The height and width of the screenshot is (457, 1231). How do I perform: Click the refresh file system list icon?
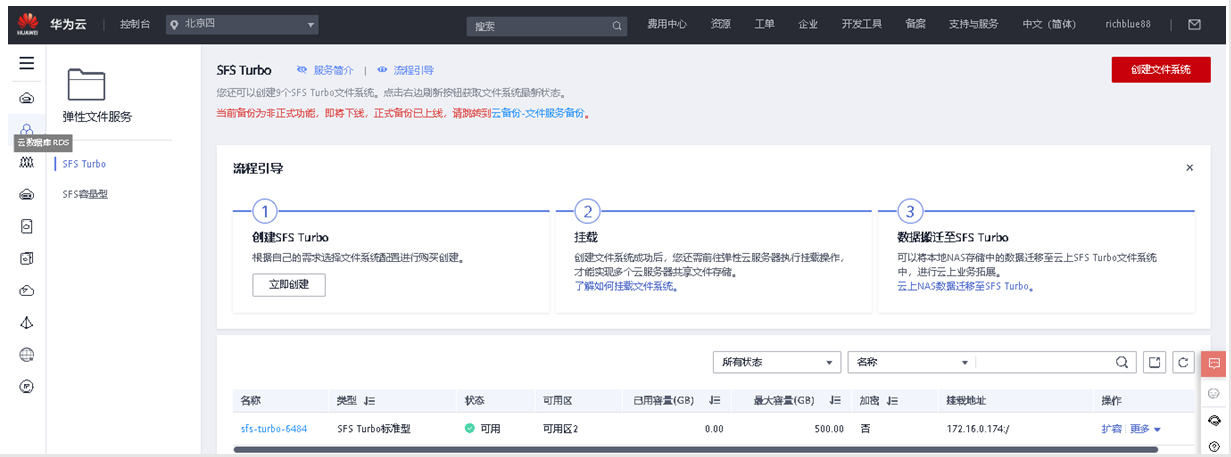point(1183,362)
